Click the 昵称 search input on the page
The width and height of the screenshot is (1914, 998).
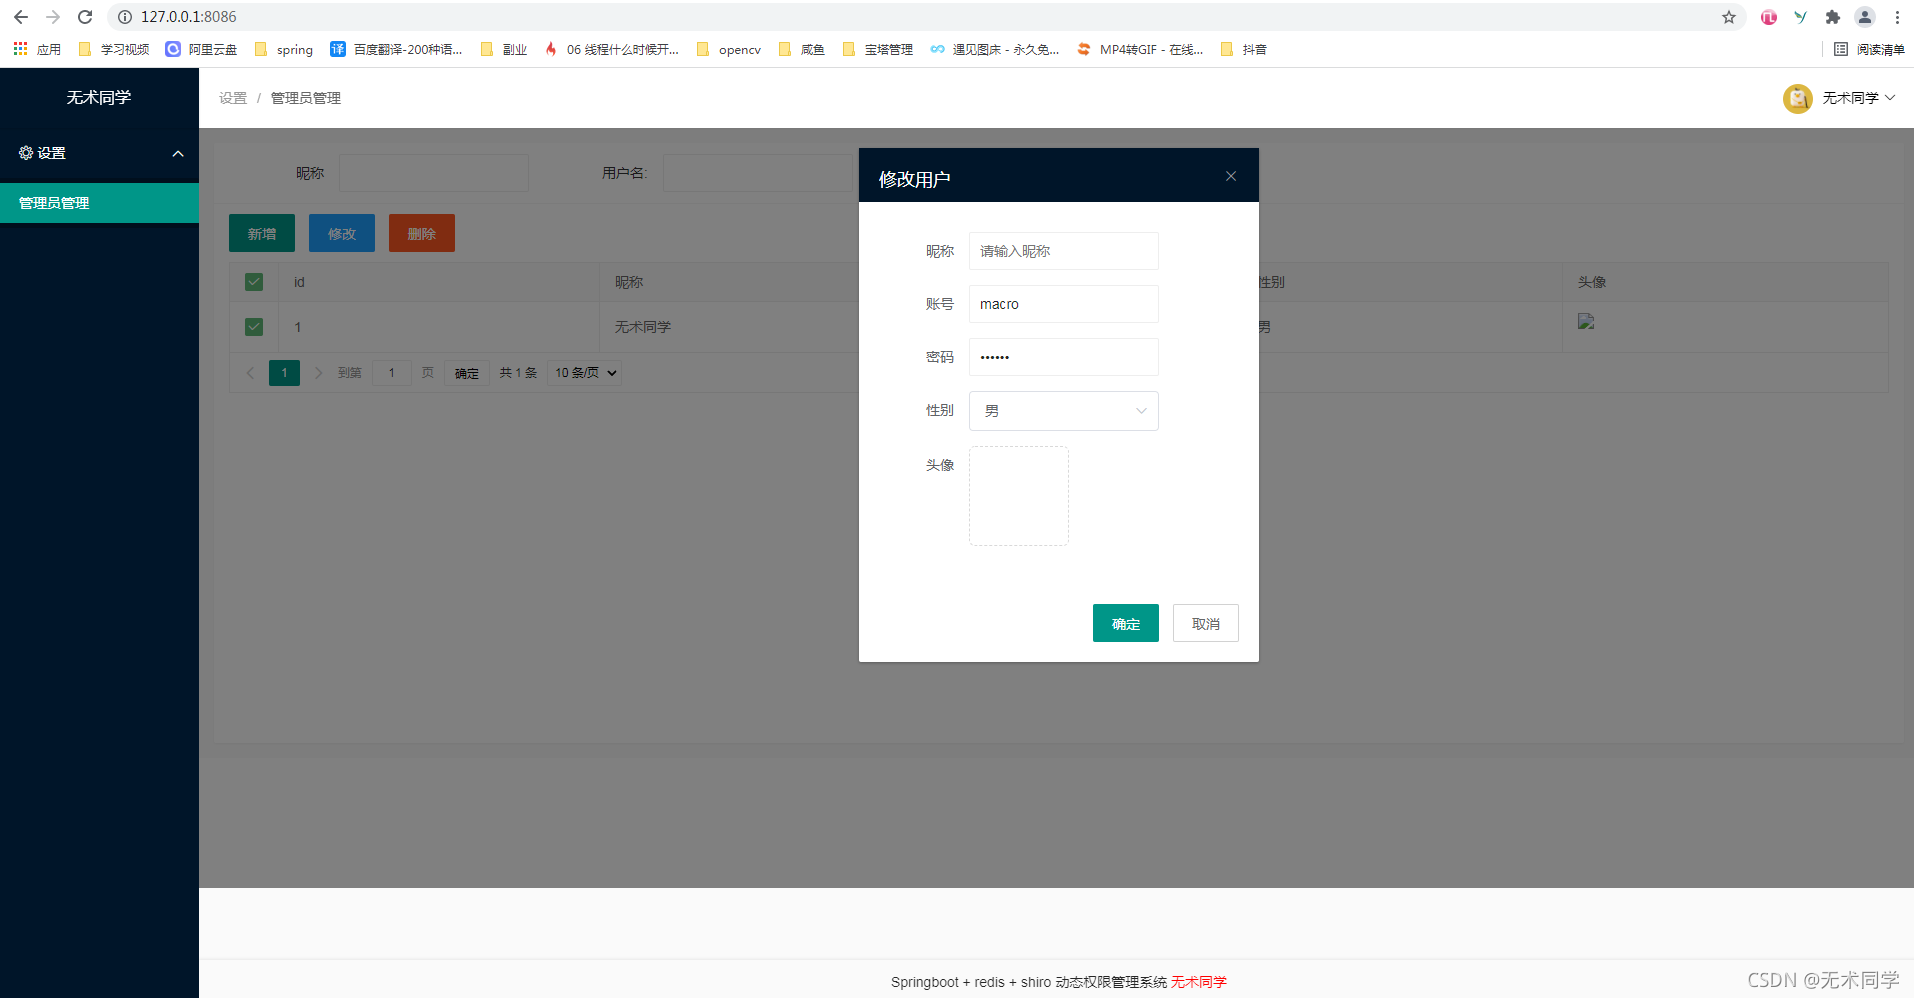coord(434,173)
